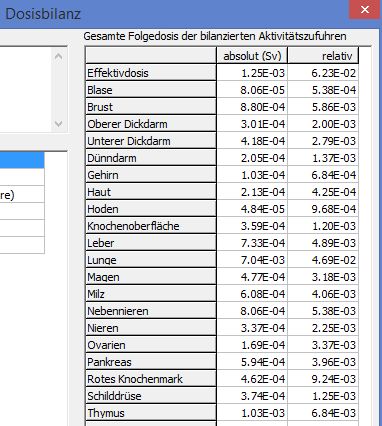Click the Dünndarm row label
This screenshot has height=426, width=382.
point(151,158)
